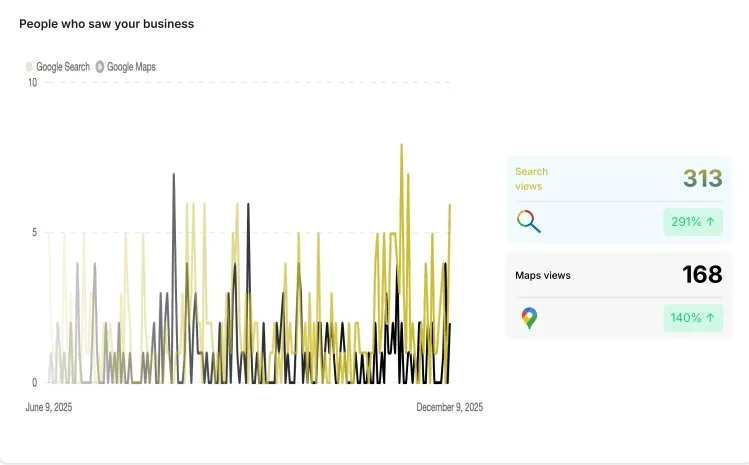This screenshot has height=465, width=749.
Task: Click the 313 search views count
Action: tap(702, 179)
